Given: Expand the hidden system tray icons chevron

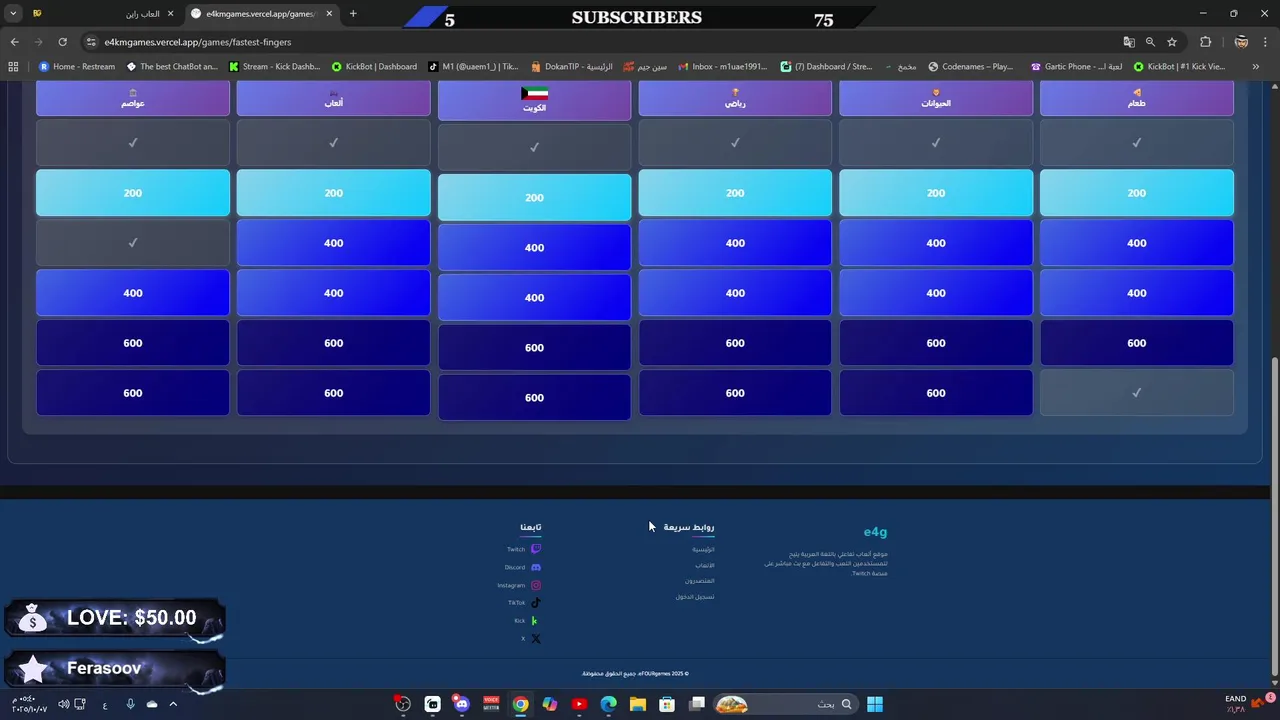Looking at the screenshot, I should [x=173, y=704].
